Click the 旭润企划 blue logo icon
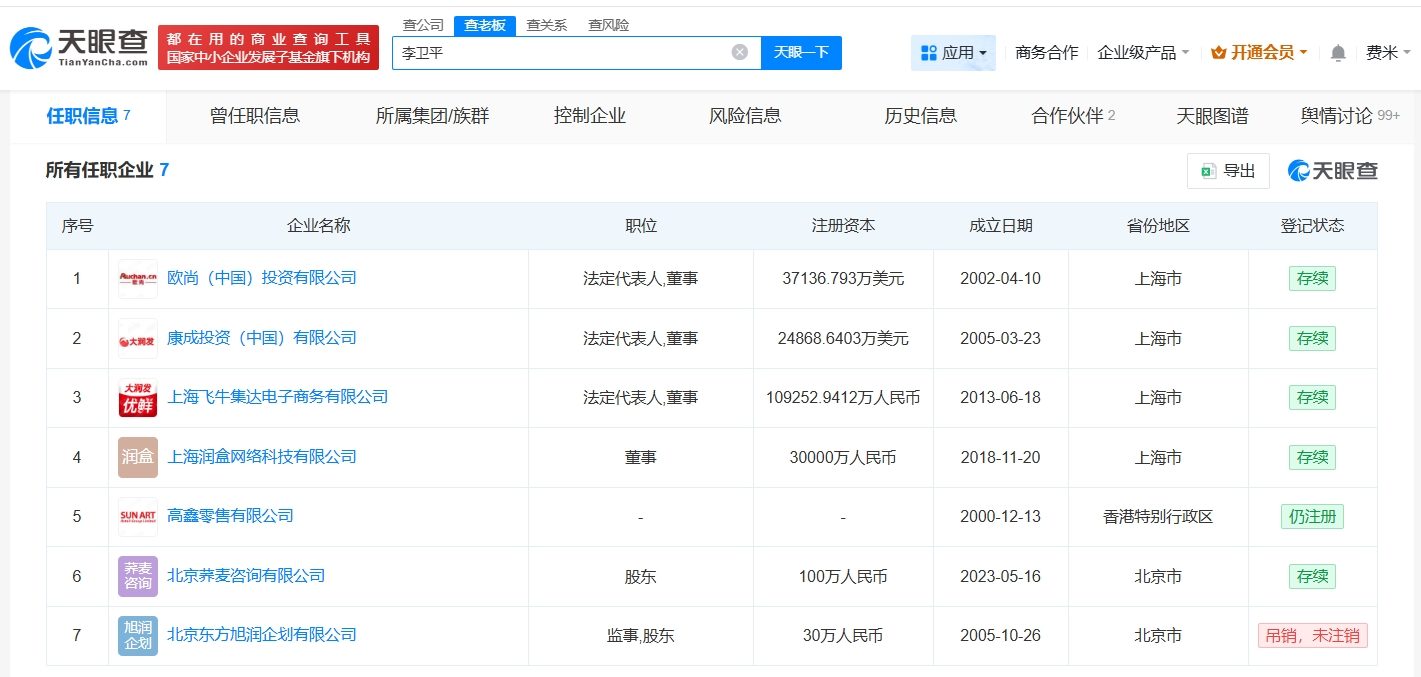 pos(137,635)
